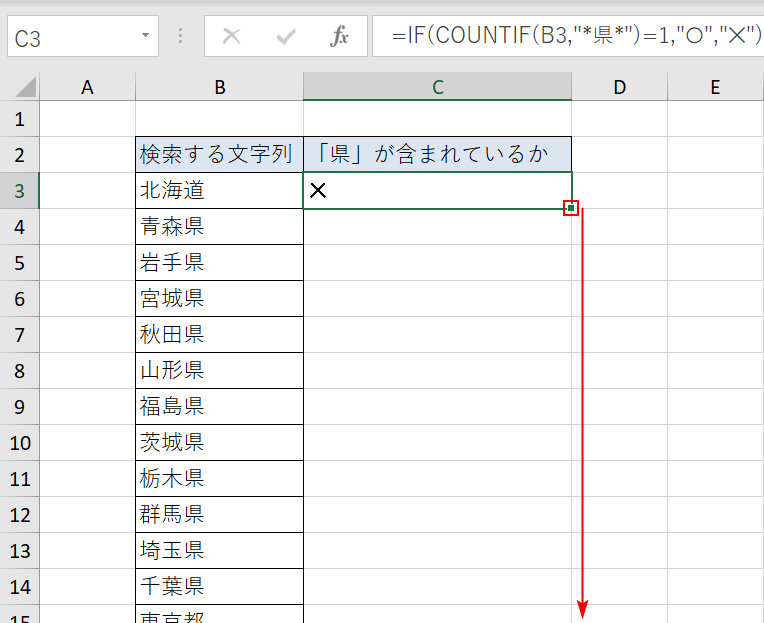This screenshot has width=764, height=623.
Task: Select cell containing 青森県
Action: [219, 227]
